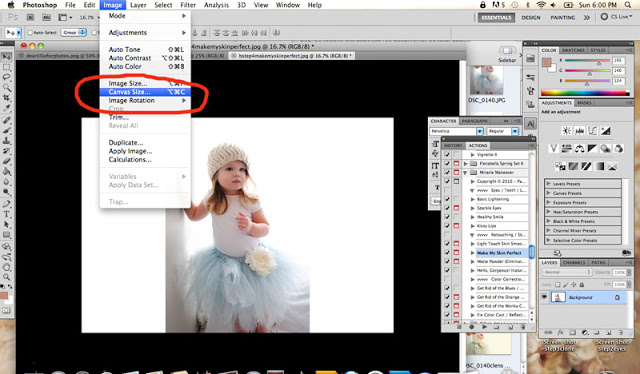Add an Invert adjustment
This screenshot has width=640, height=374.
pyautogui.click(x=560, y=166)
